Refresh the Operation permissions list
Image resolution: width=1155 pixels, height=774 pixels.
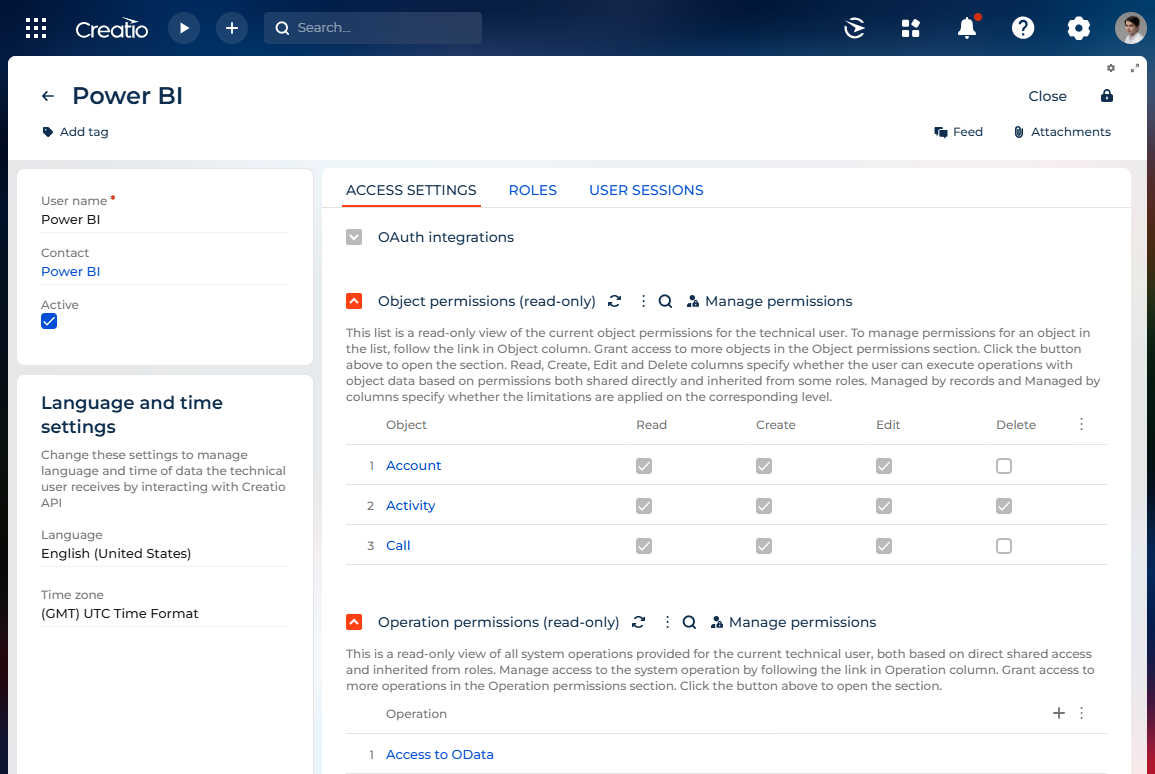(x=639, y=622)
